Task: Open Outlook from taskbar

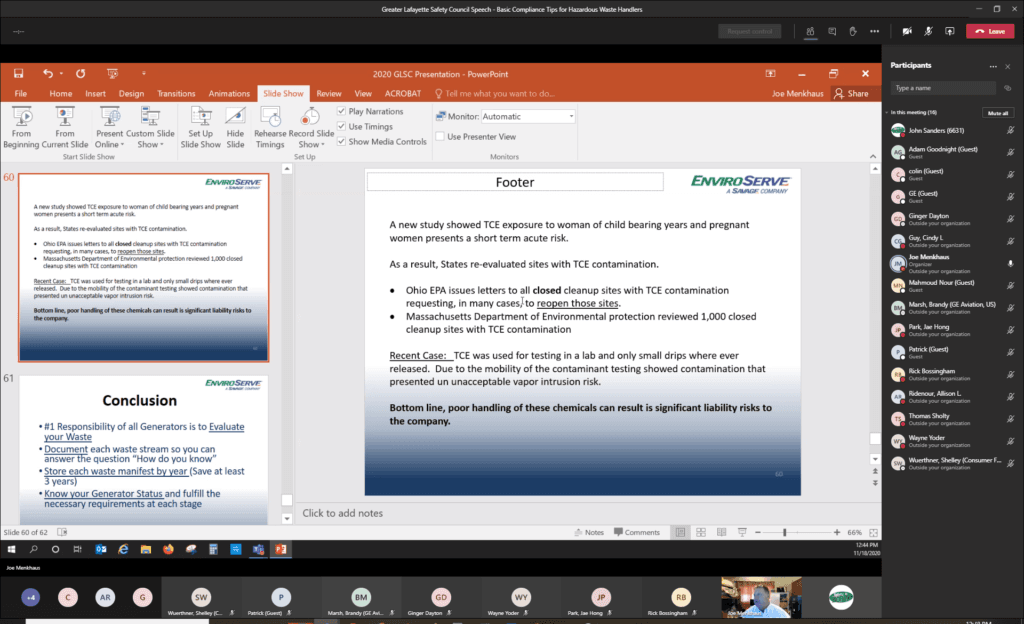Action: [101, 549]
